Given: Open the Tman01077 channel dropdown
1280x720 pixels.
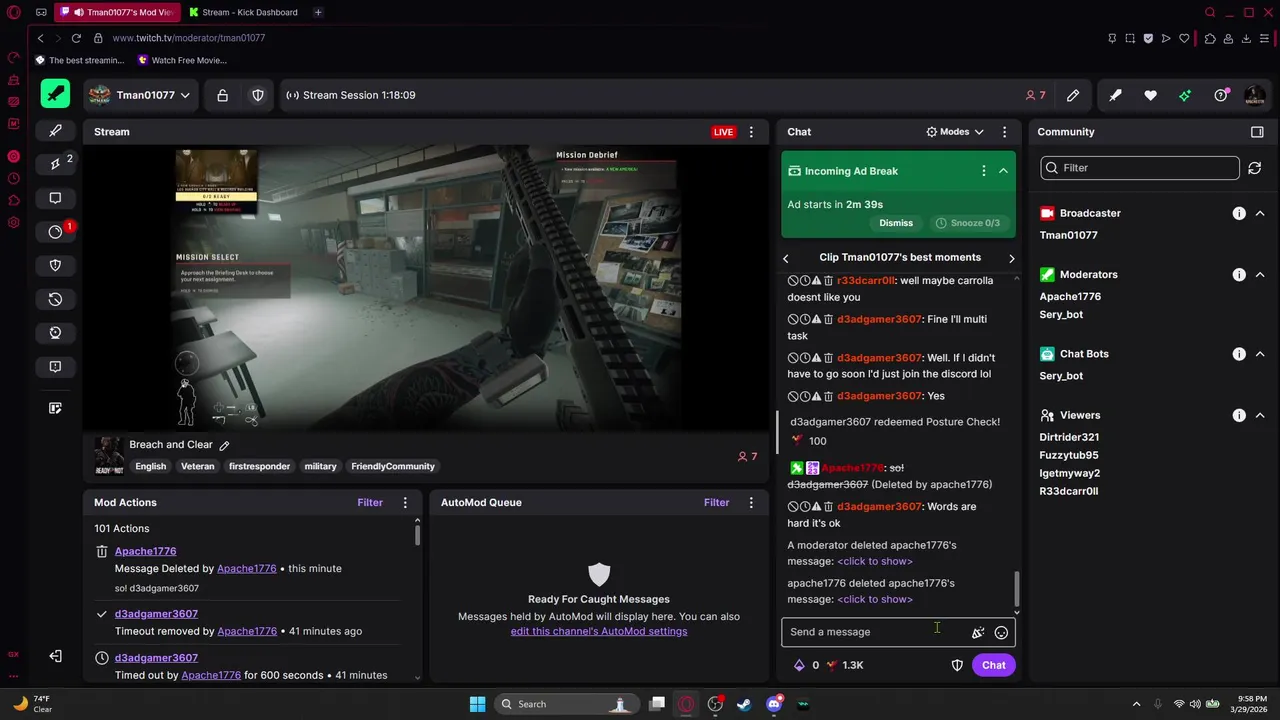Looking at the screenshot, I should [140, 95].
